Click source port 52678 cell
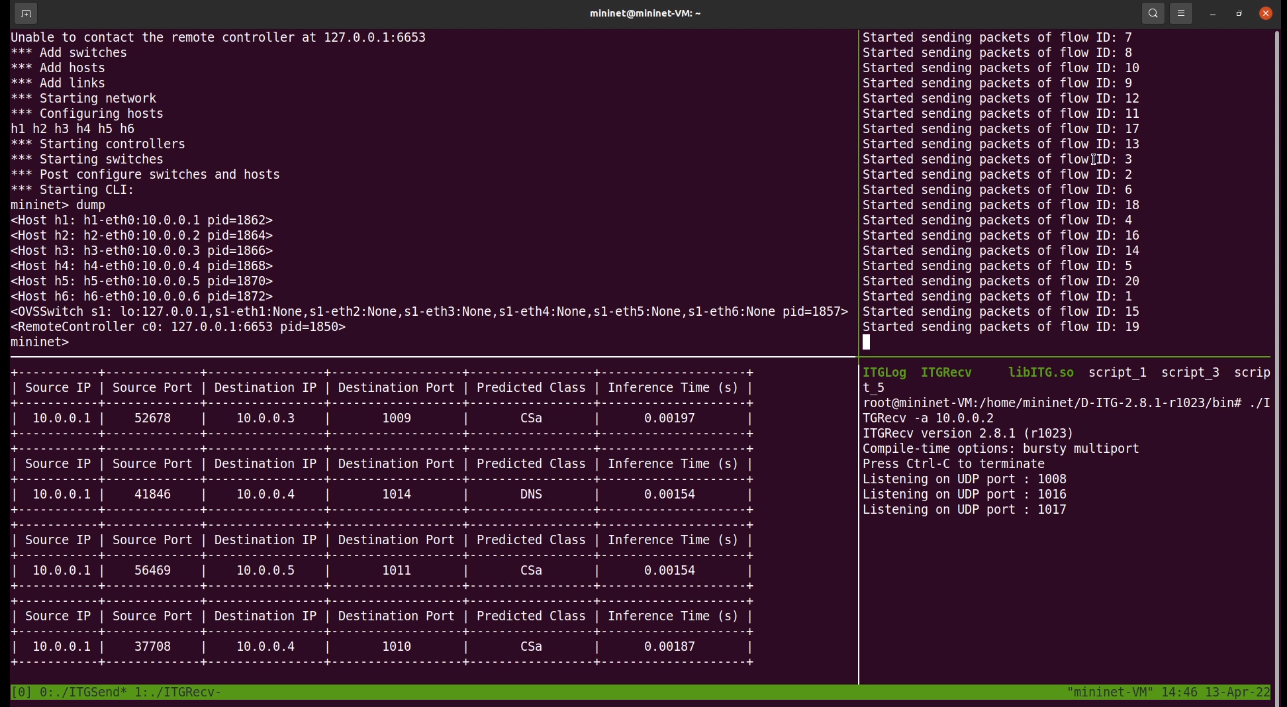 click(152, 418)
